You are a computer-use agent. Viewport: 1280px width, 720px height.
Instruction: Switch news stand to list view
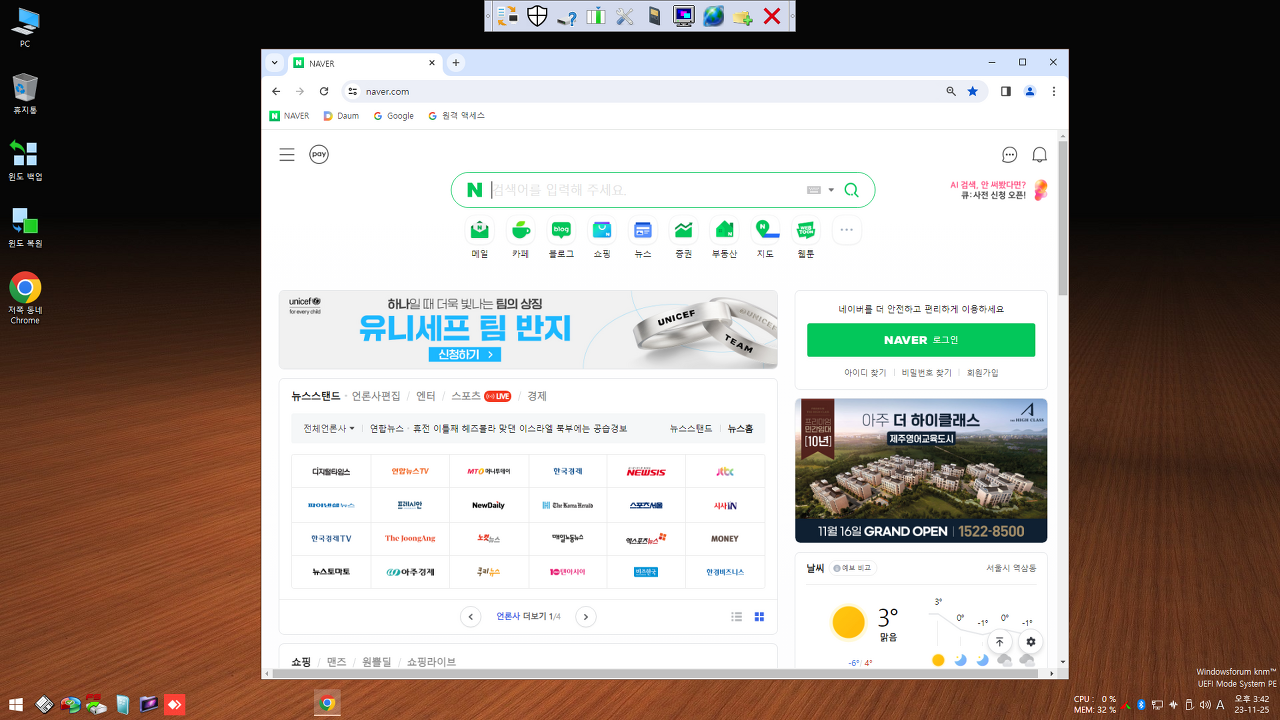pos(737,617)
